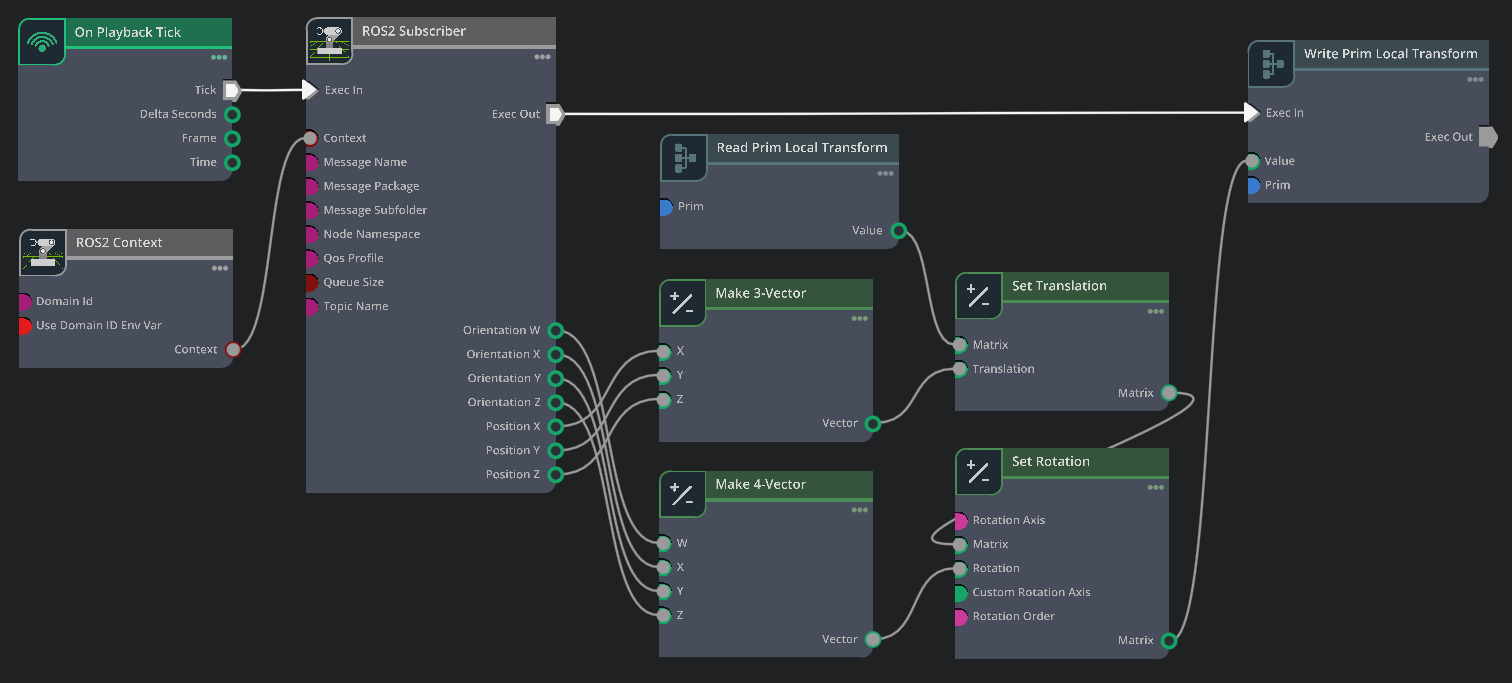Click the ROS2 Subscriber node icon
This screenshot has width=1512, height=683.
329,41
